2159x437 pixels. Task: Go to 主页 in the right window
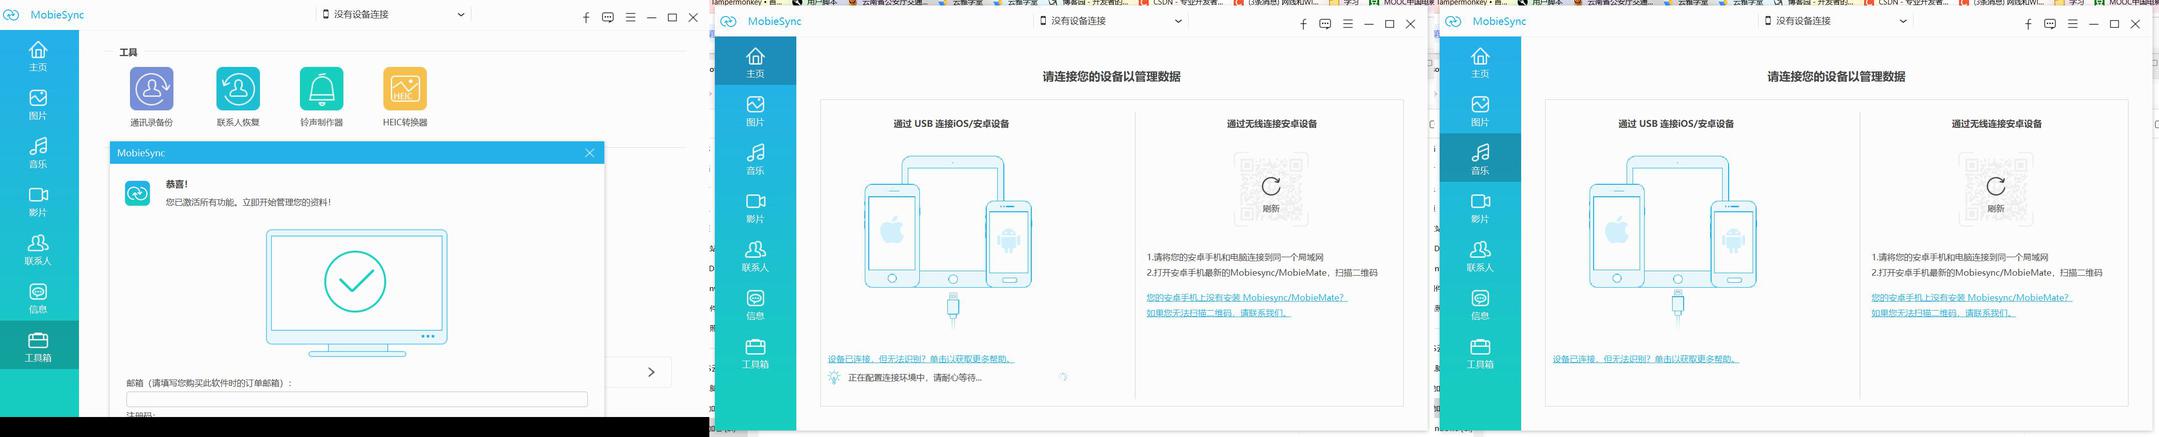(1480, 62)
